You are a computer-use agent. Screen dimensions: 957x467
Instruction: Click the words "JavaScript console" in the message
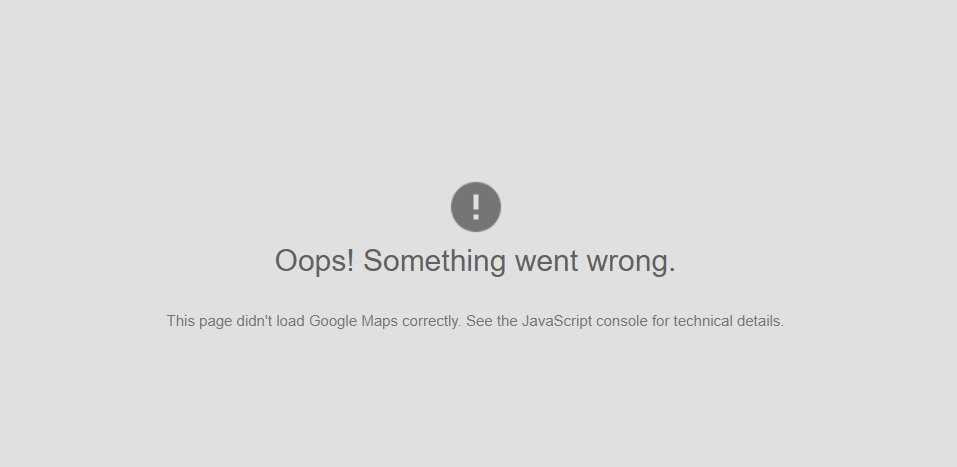[x=584, y=321]
